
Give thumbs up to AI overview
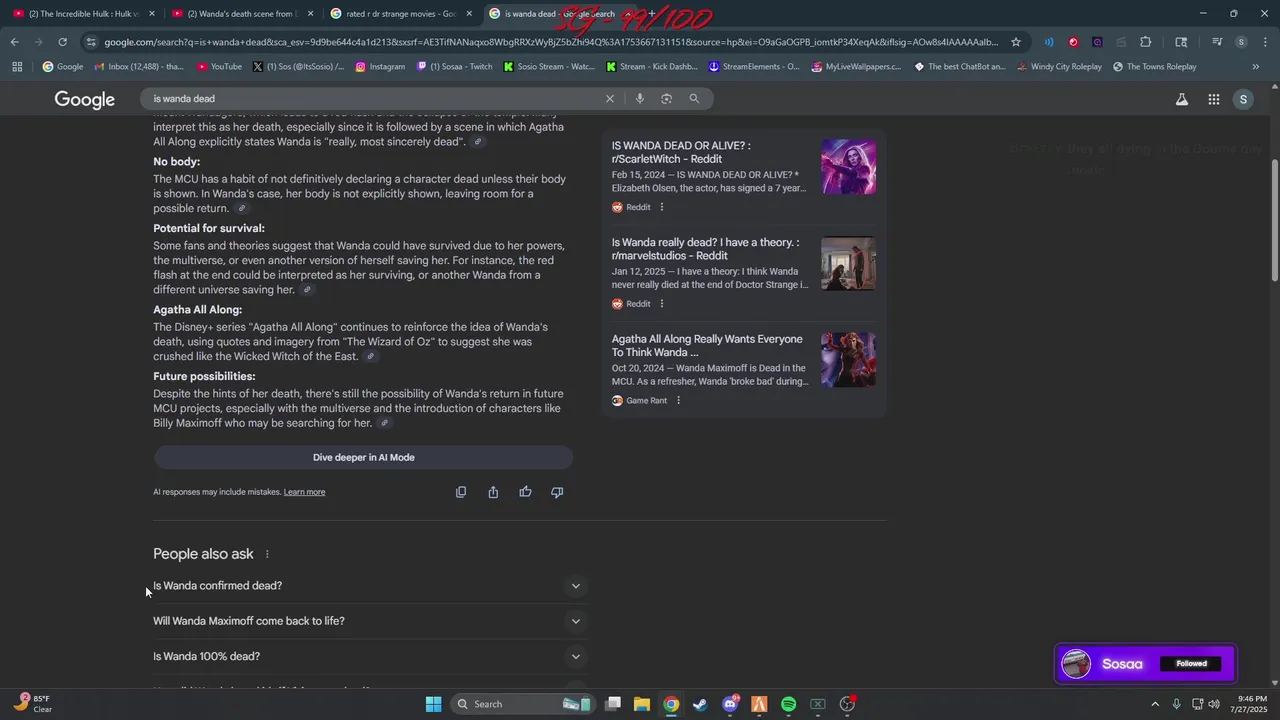point(525,492)
